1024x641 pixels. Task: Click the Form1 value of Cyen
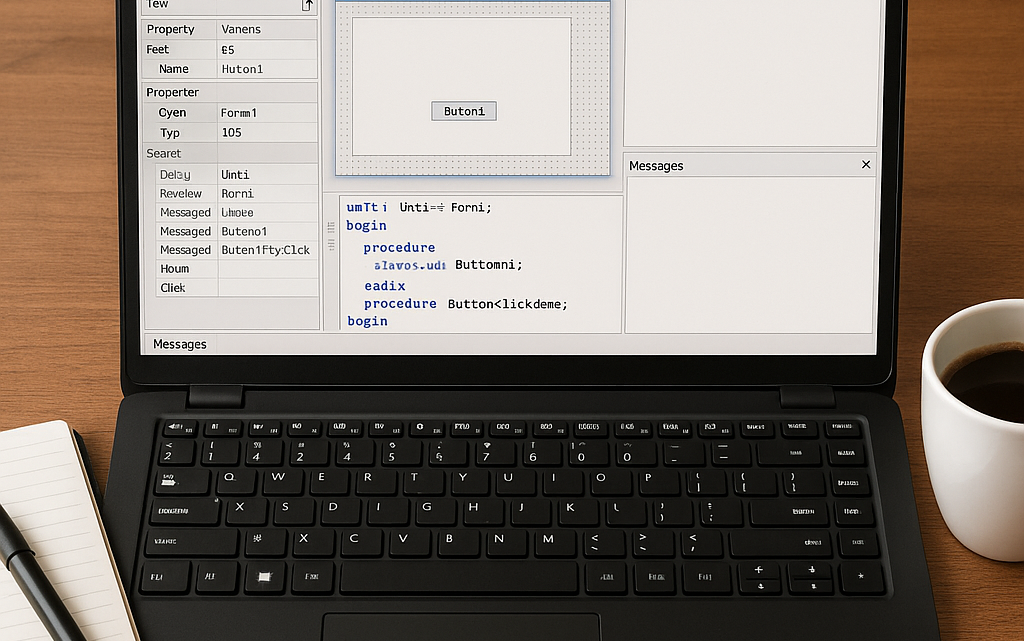pos(239,113)
